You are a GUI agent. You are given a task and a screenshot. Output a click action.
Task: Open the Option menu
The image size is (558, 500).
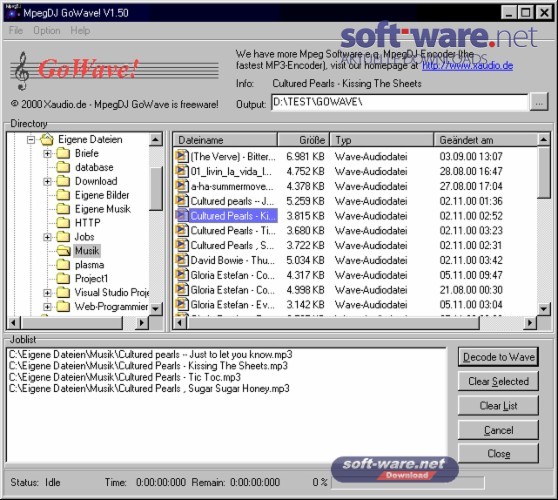pos(47,31)
